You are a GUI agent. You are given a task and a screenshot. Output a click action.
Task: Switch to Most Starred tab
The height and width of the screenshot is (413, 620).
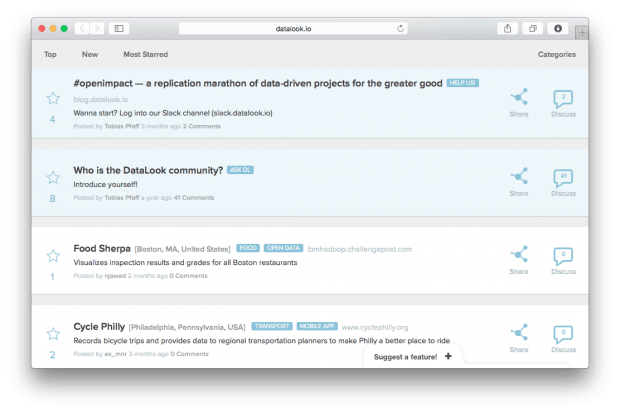coord(145,54)
